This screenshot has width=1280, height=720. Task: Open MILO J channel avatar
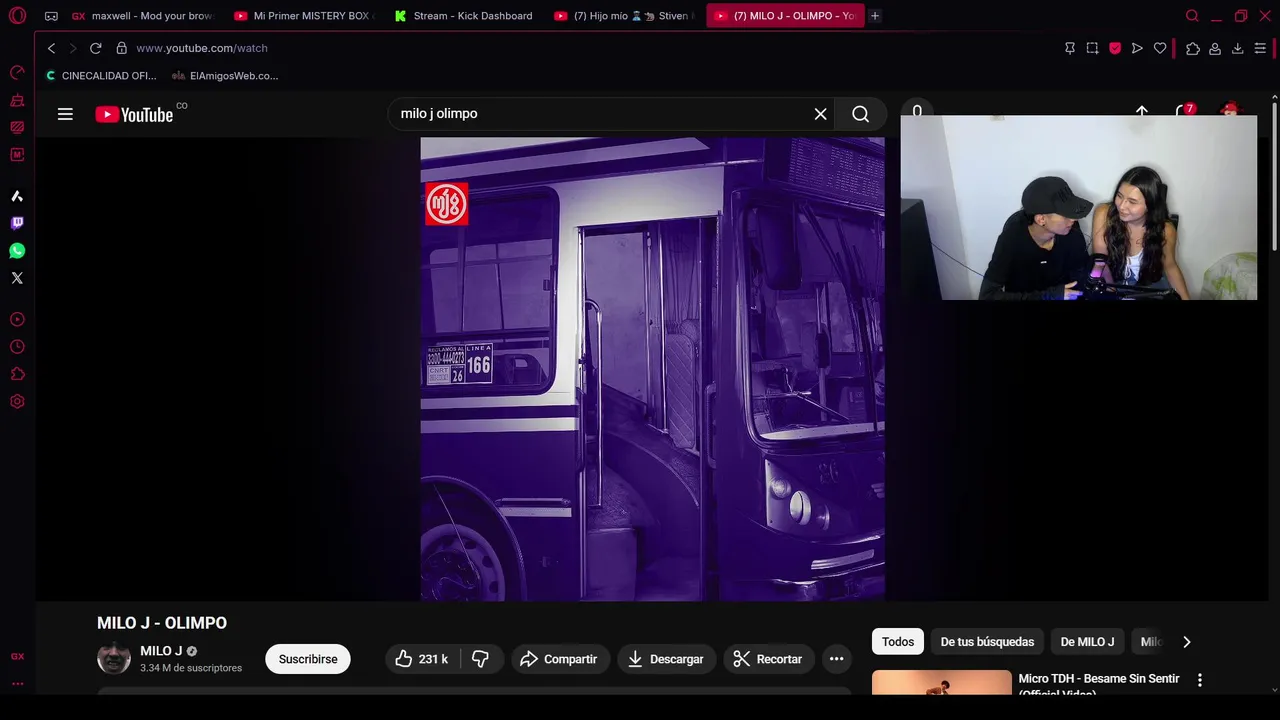pyautogui.click(x=114, y=658)
